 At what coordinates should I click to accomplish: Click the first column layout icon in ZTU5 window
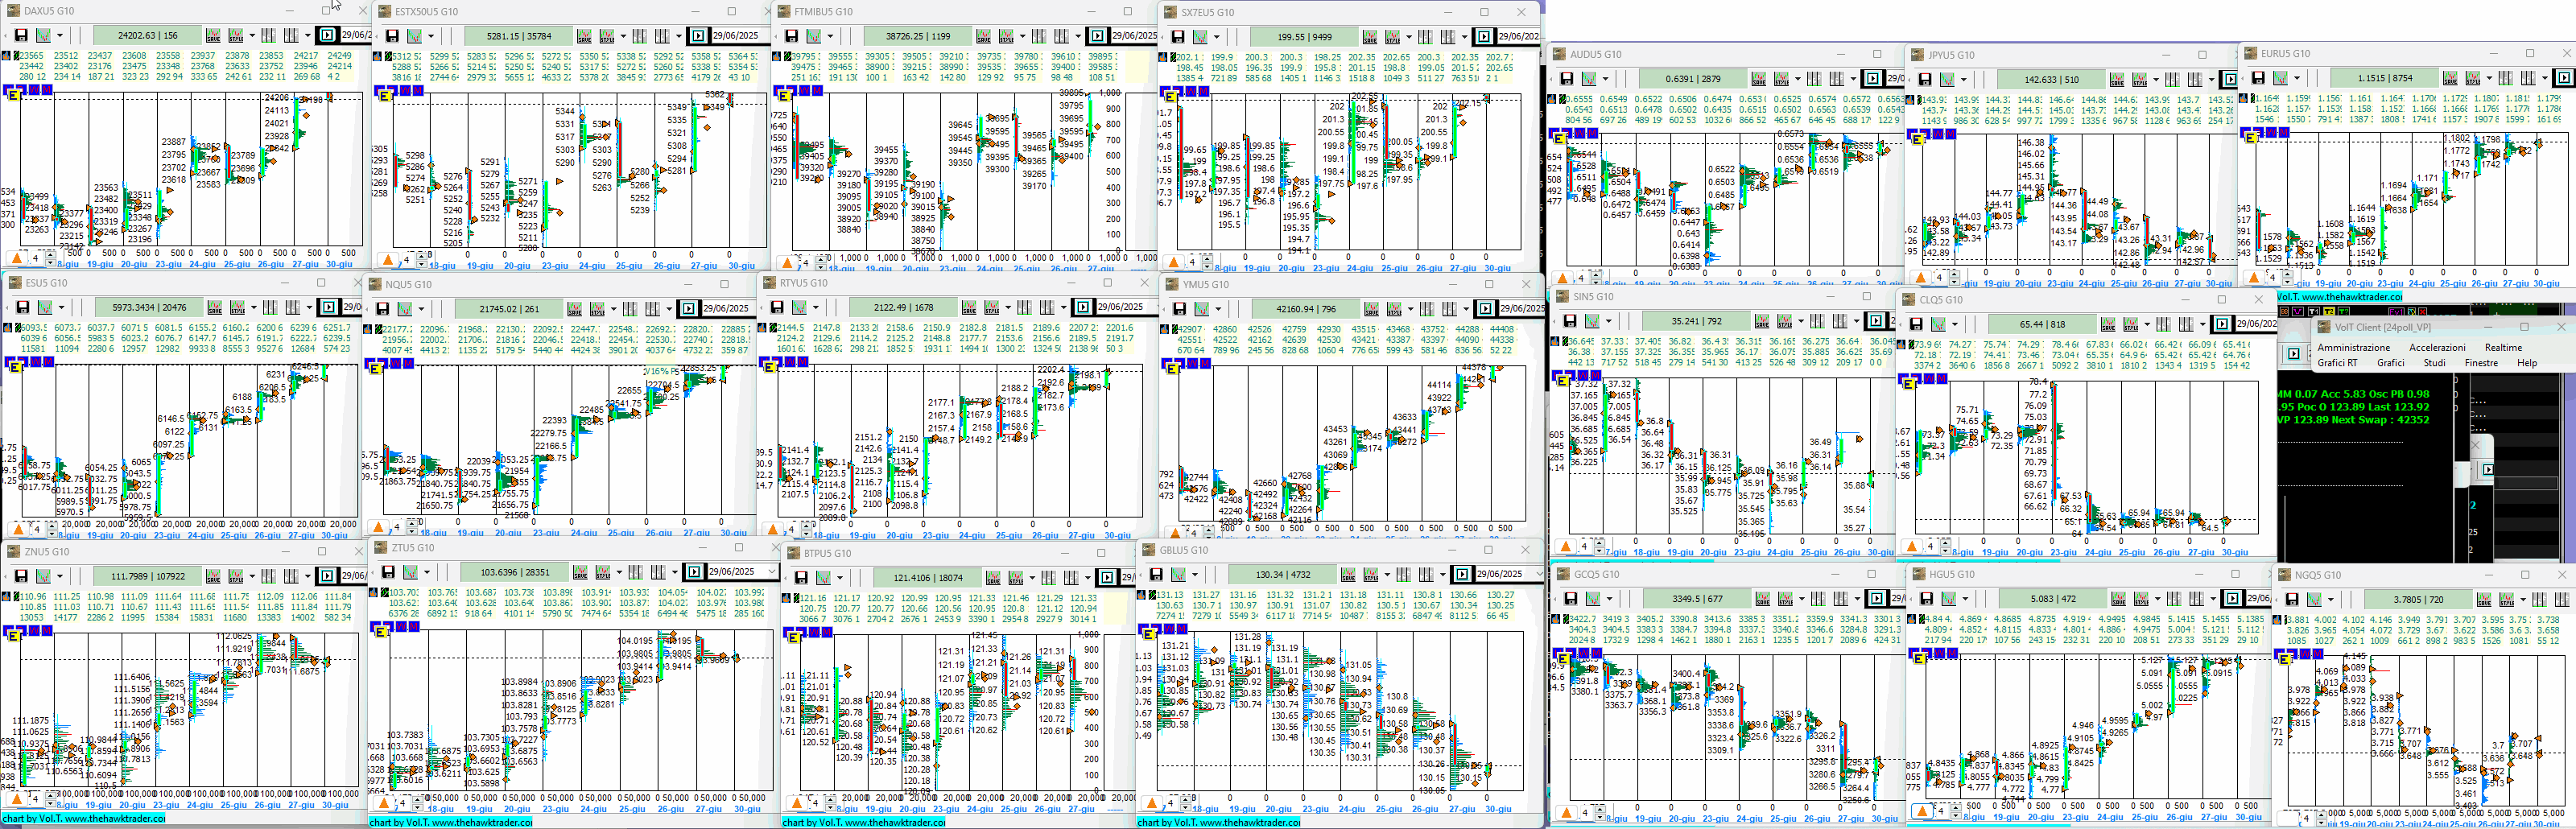tap(636, 572)
